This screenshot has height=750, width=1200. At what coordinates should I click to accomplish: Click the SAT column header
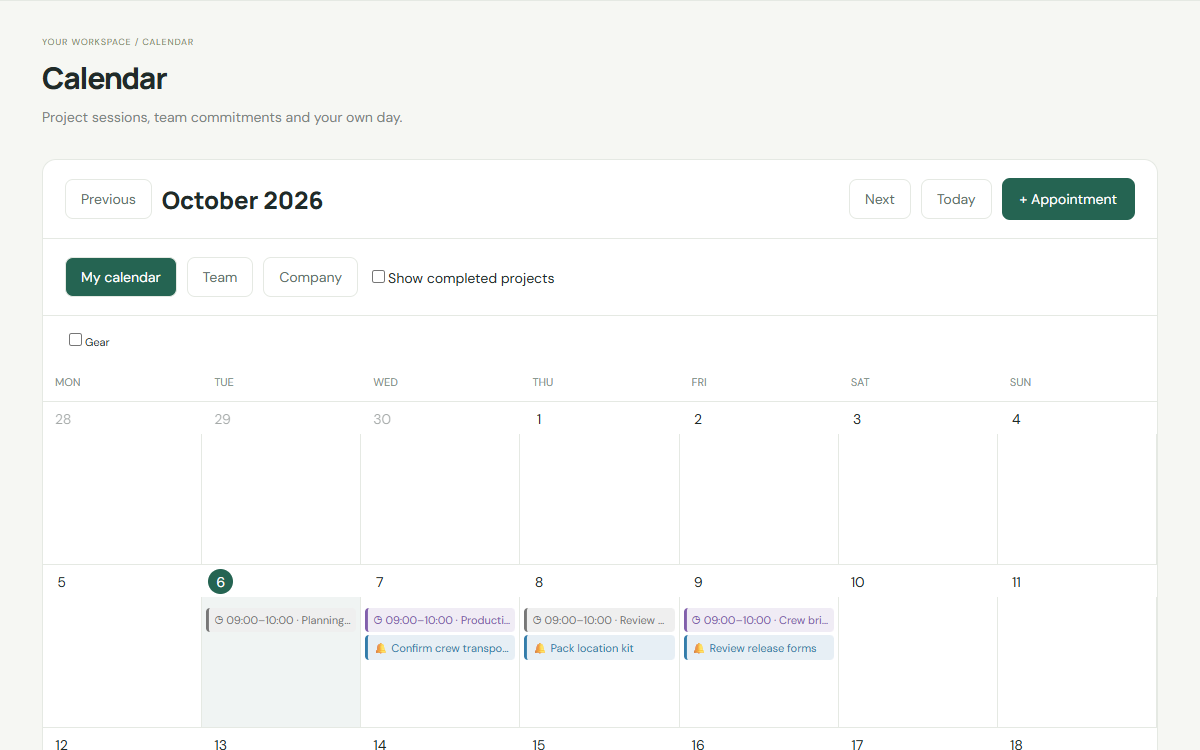click(x=860, y=382)
